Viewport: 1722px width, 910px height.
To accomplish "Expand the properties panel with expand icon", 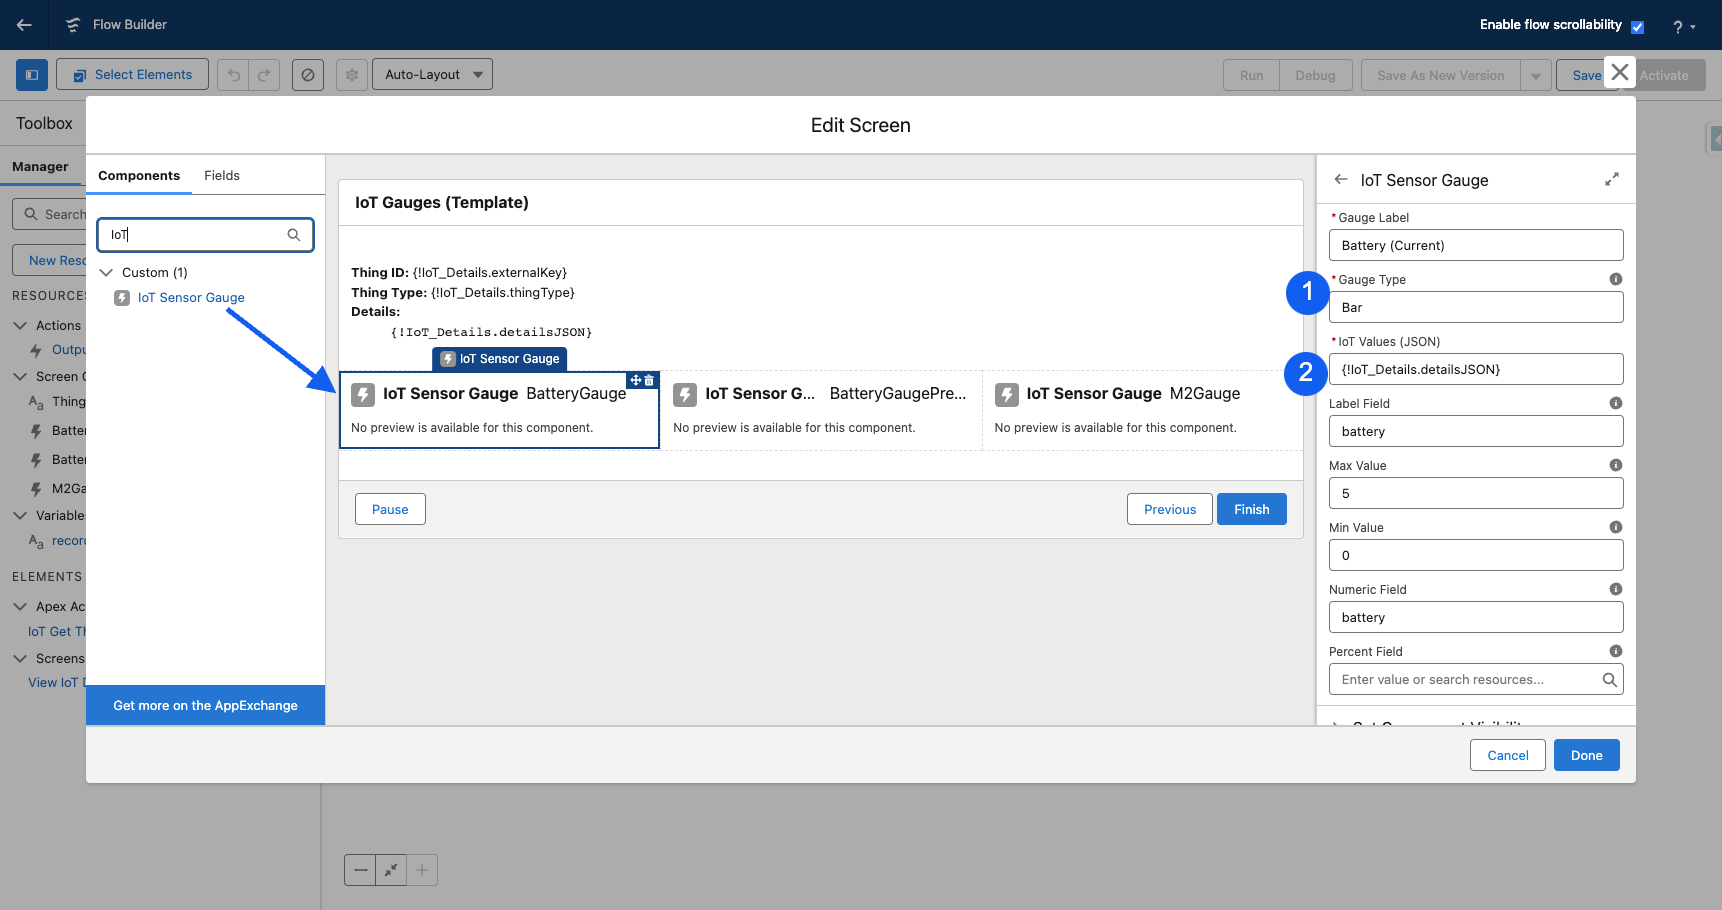I will 1612,179.
